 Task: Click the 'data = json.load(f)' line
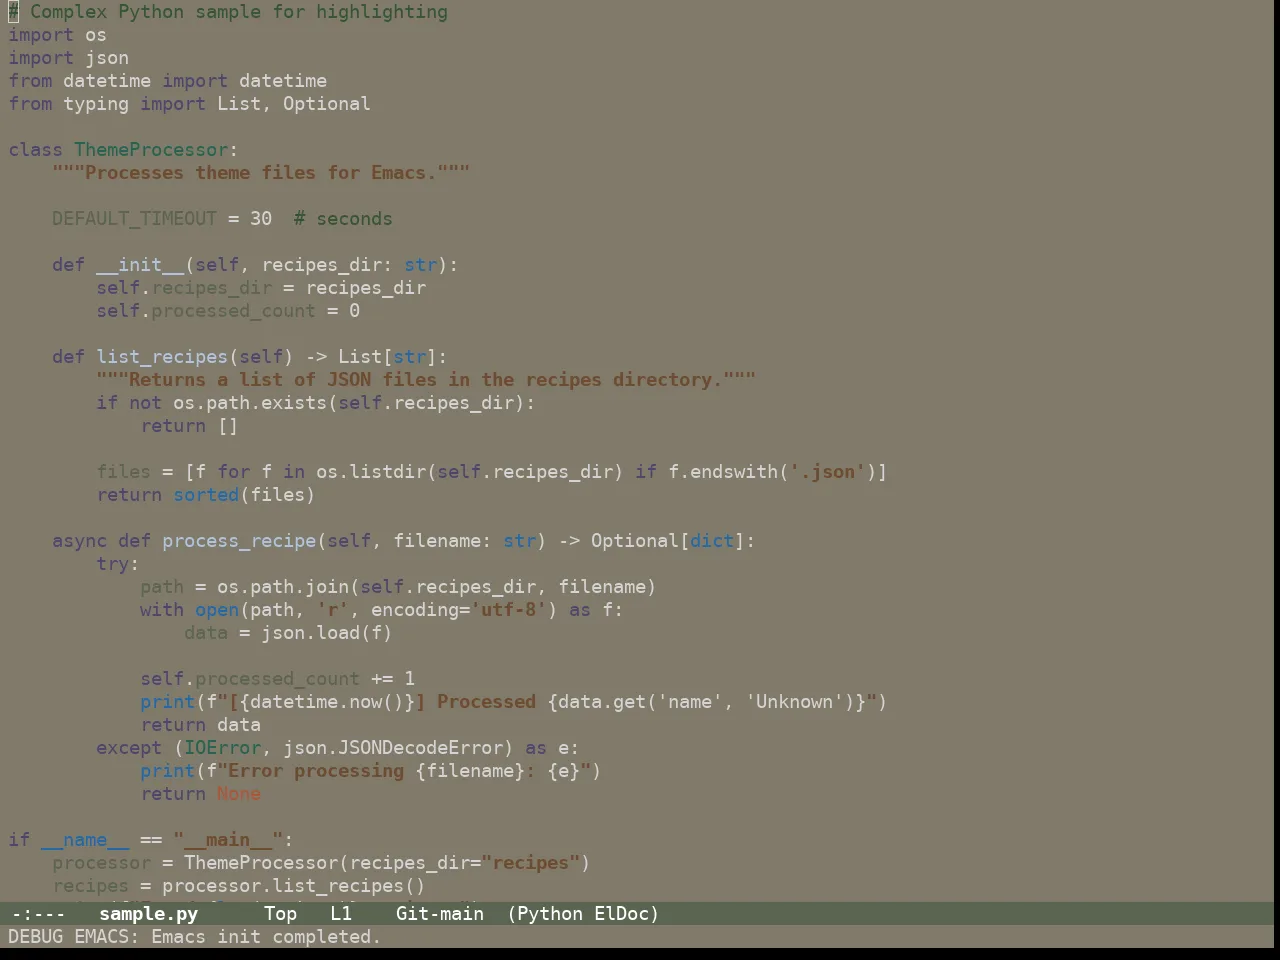[x=288, y=633]
